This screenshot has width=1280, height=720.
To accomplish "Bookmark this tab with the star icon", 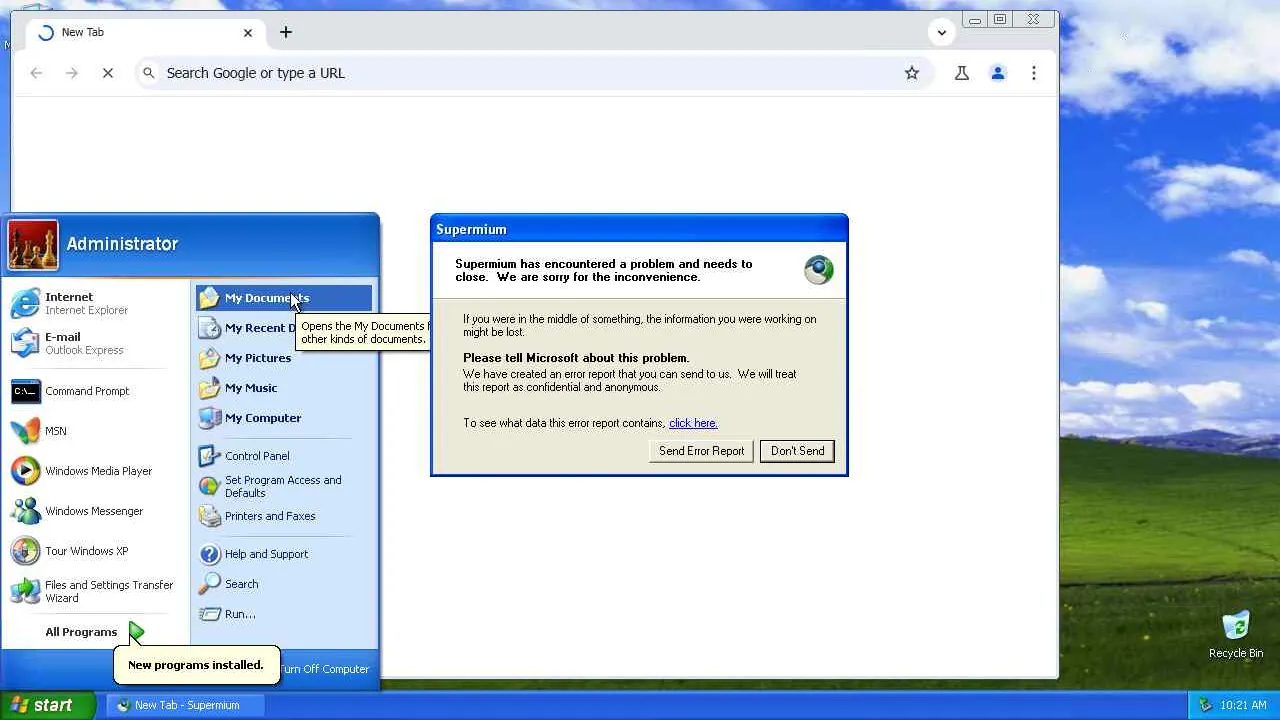I will [x=912, y=73].
